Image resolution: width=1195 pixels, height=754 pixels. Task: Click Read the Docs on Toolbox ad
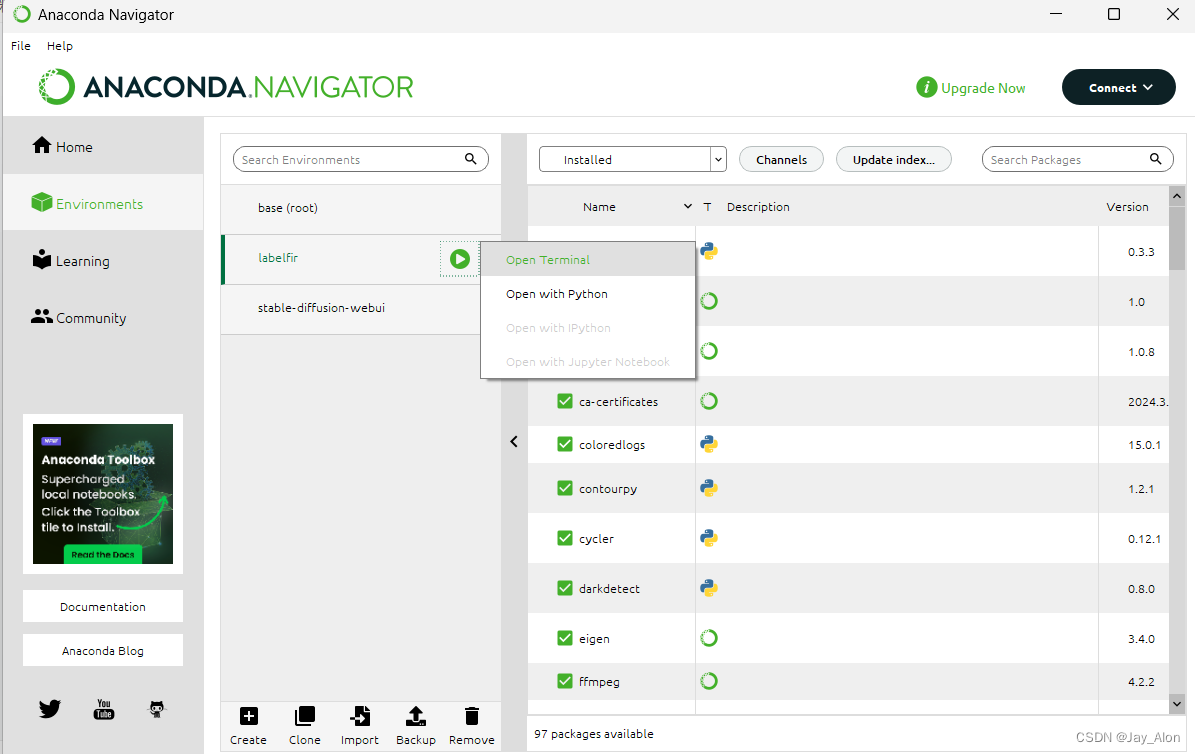point(103,554)
